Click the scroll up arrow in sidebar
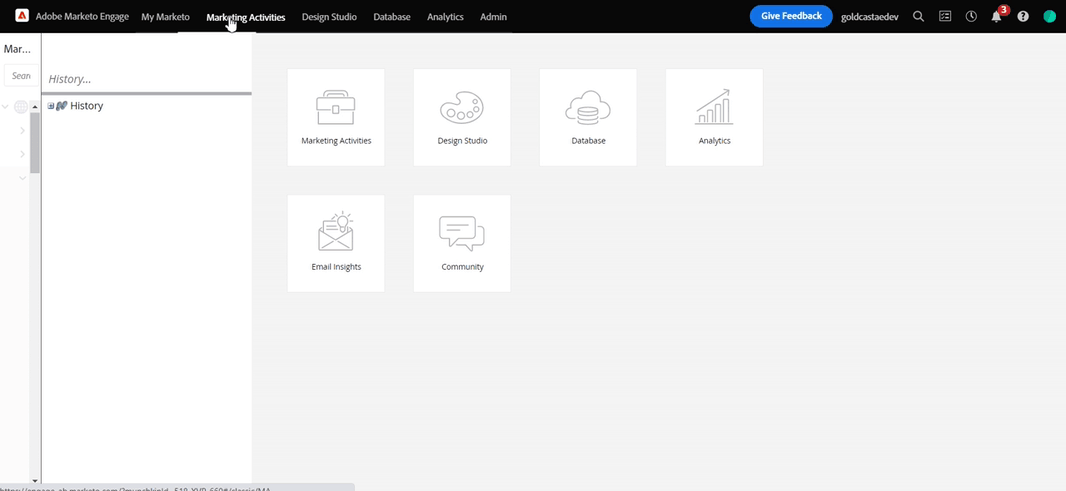 (x=35, y=107)
